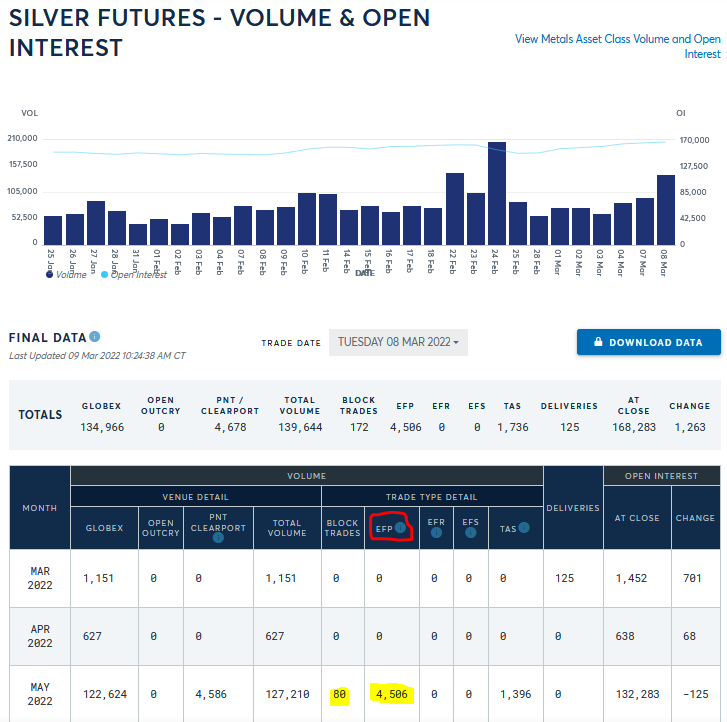The image size is (727, 722).
Task: Click the Block Trades column header
Action: [x=343, y=528]
